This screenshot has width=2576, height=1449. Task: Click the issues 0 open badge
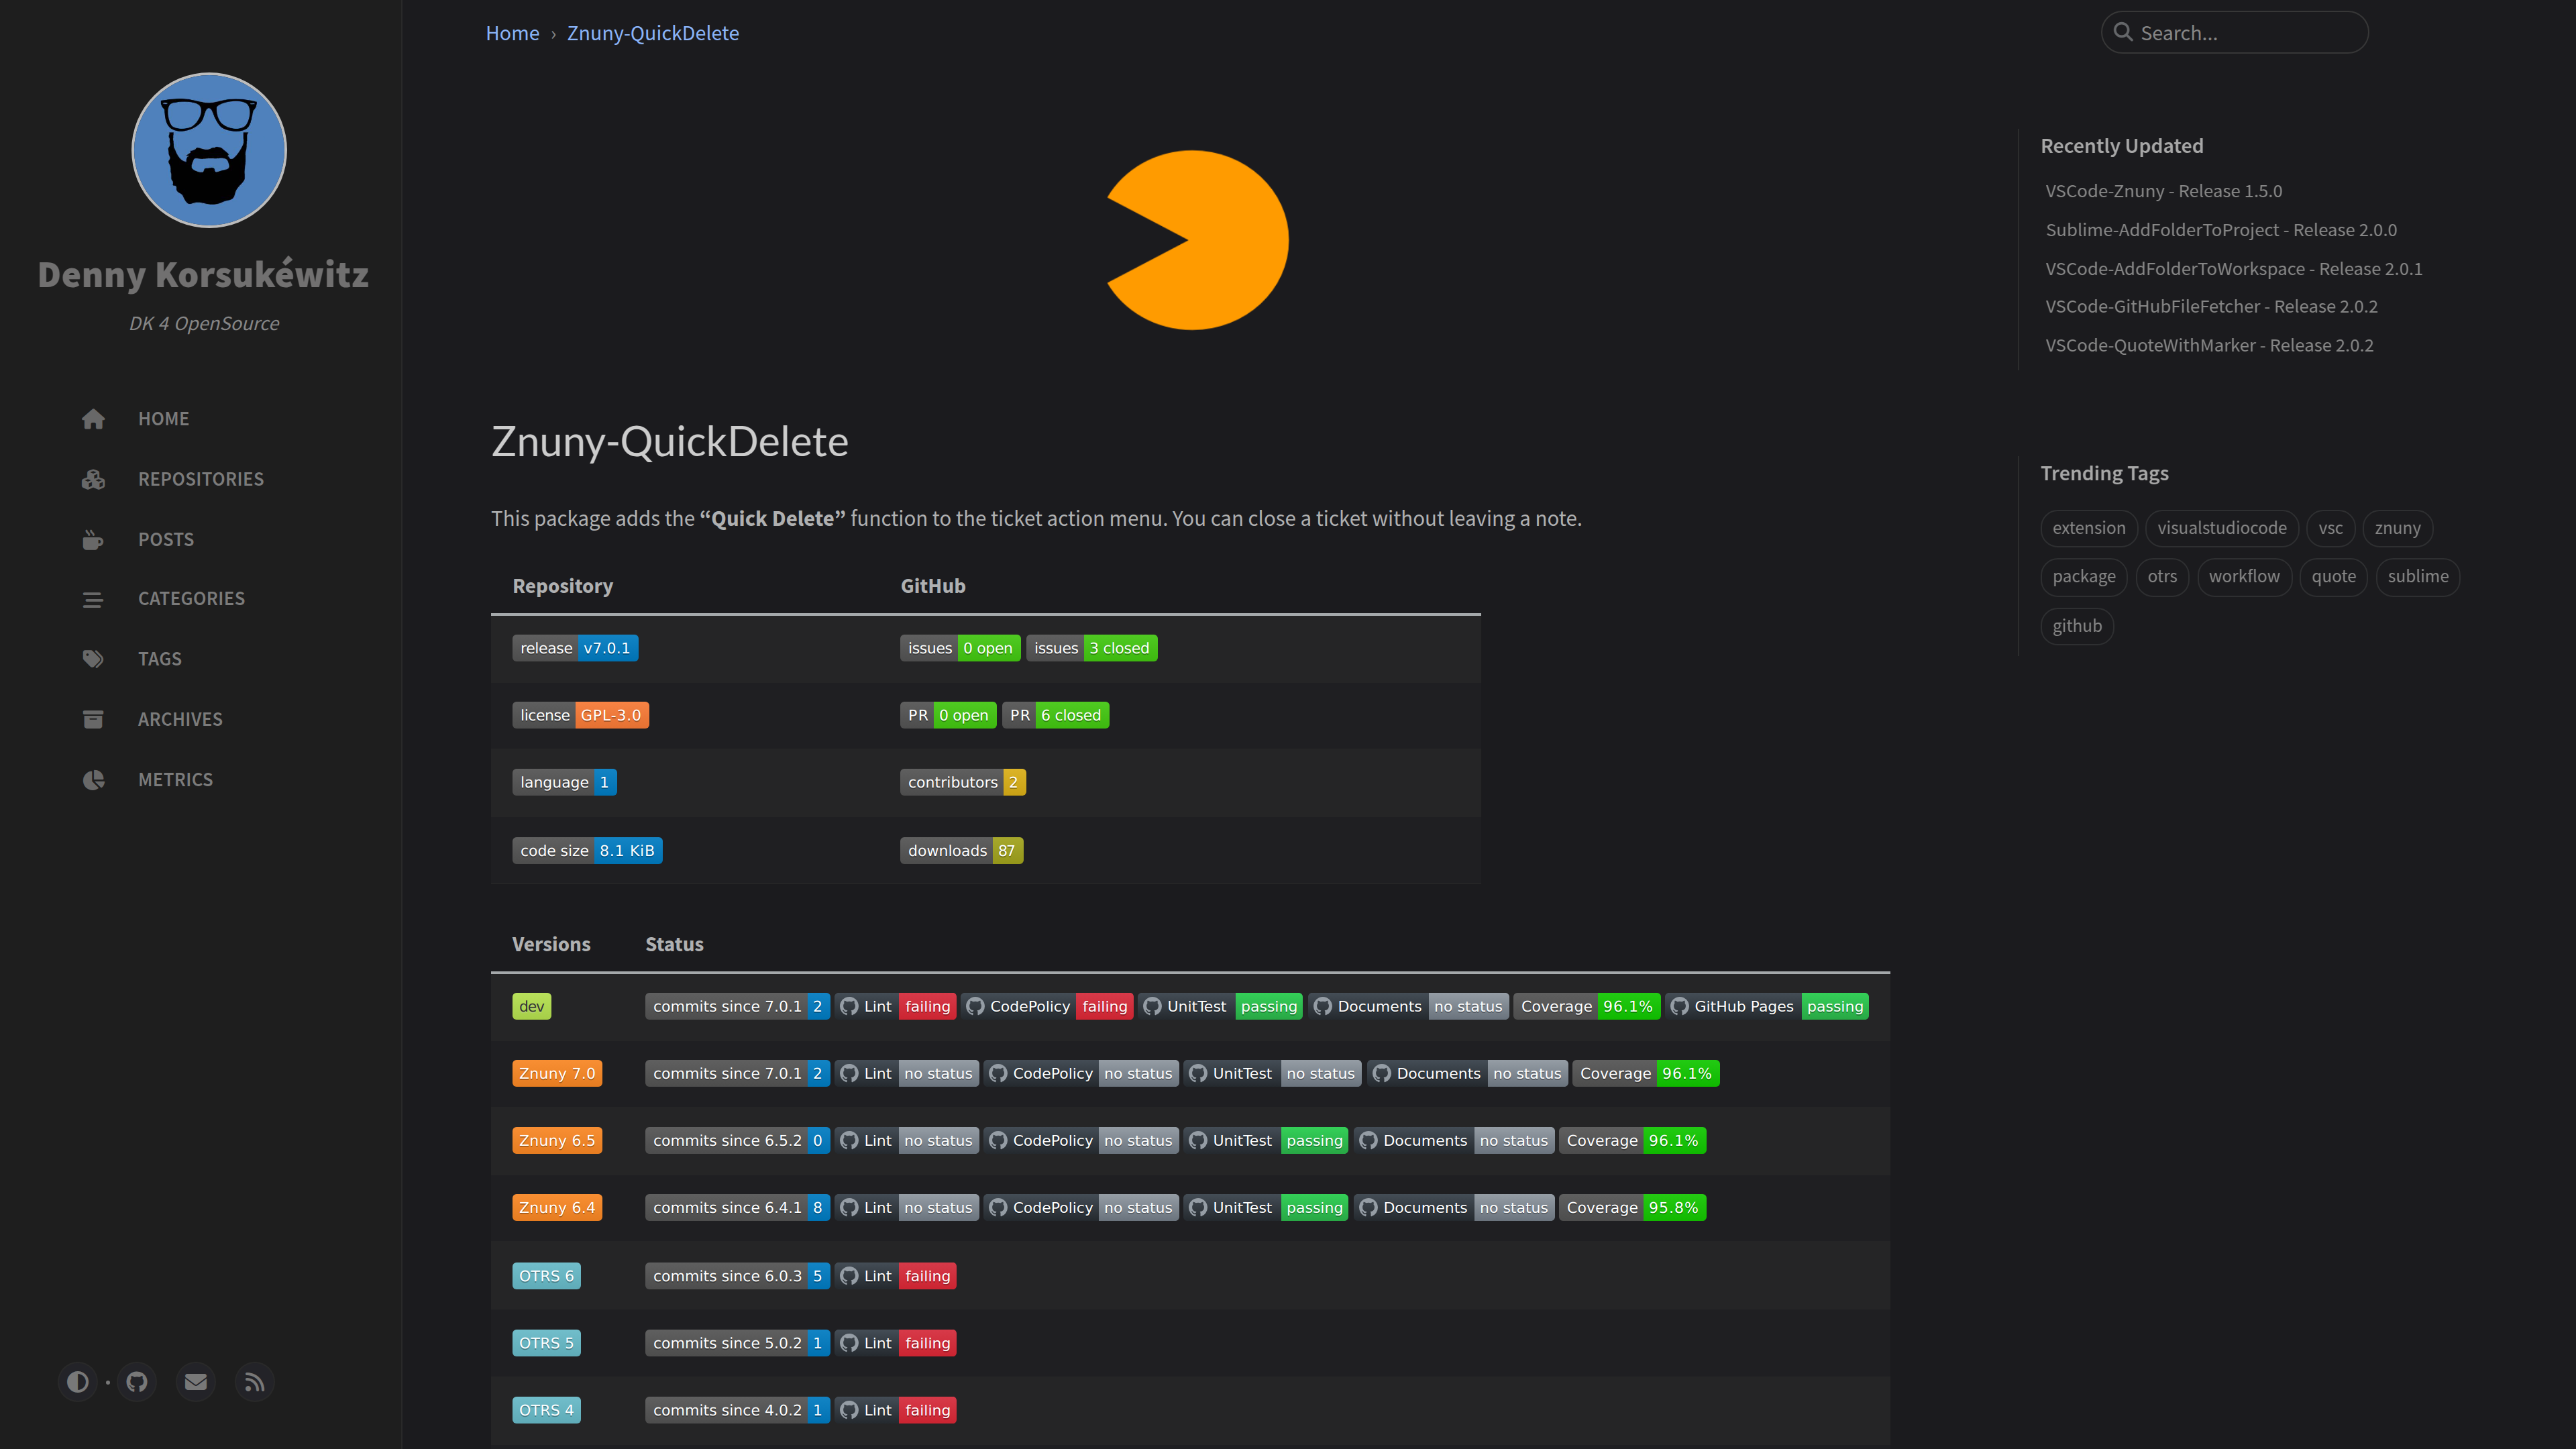click(960, 648)
